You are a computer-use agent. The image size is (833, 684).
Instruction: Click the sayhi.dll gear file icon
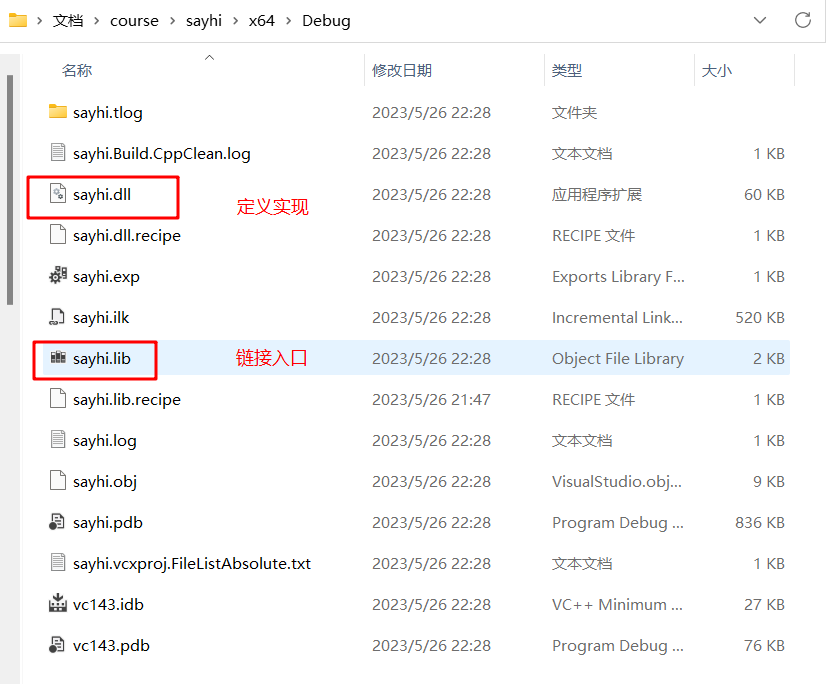pyautogui.click(x=57, y=194)
